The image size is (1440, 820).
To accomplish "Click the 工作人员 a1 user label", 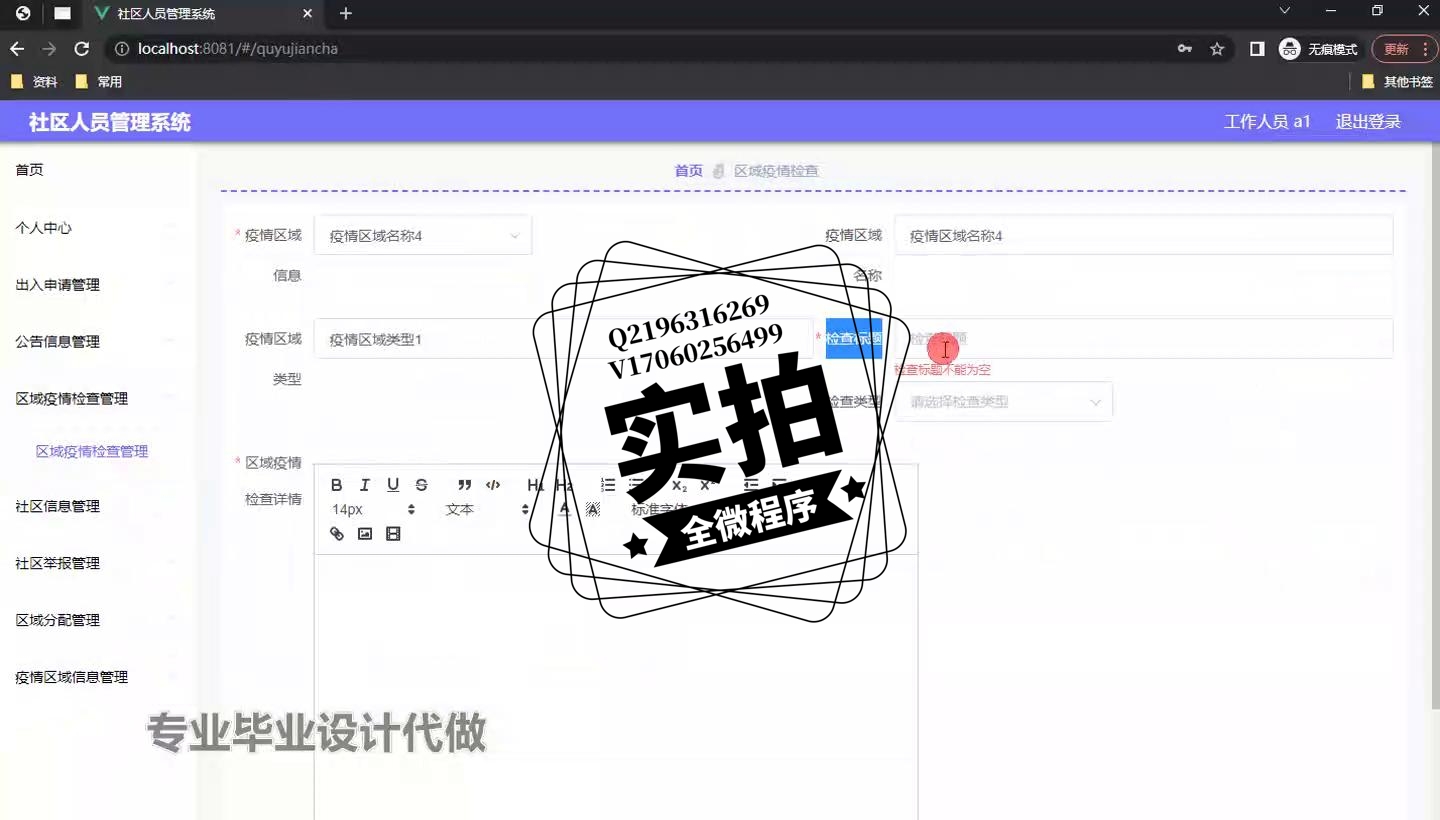I will (1267, 122).
